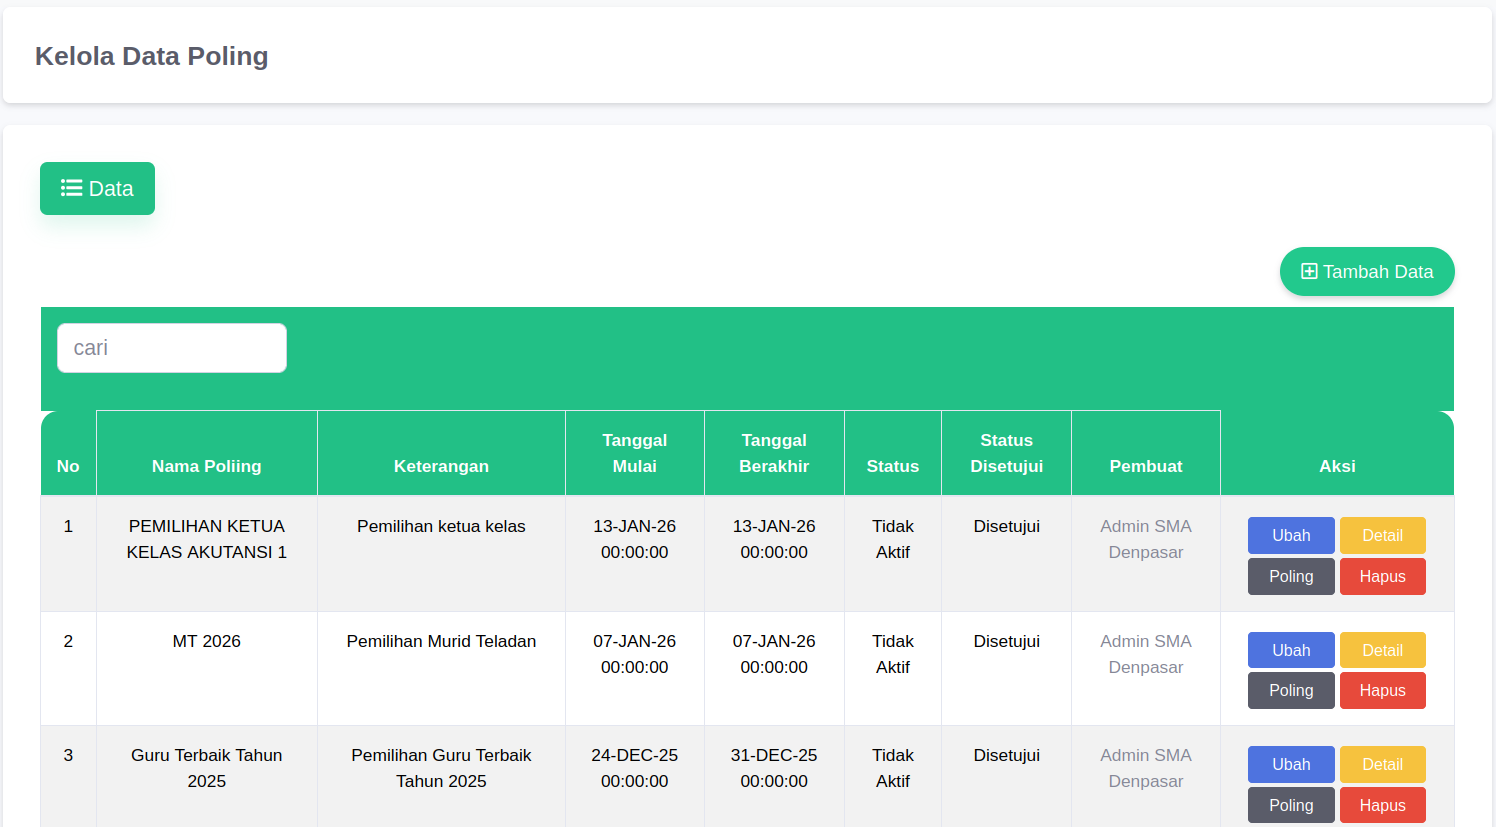Click the Nama Poliing column header
The width and height of the screenshot is (1496, 827).
point(206,465)
